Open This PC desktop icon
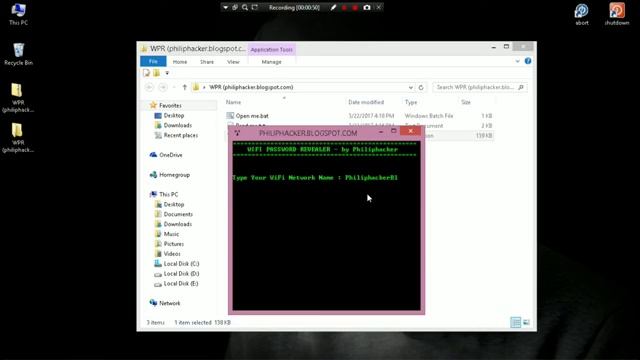The image size is (640, 360). tap(18, 14)
